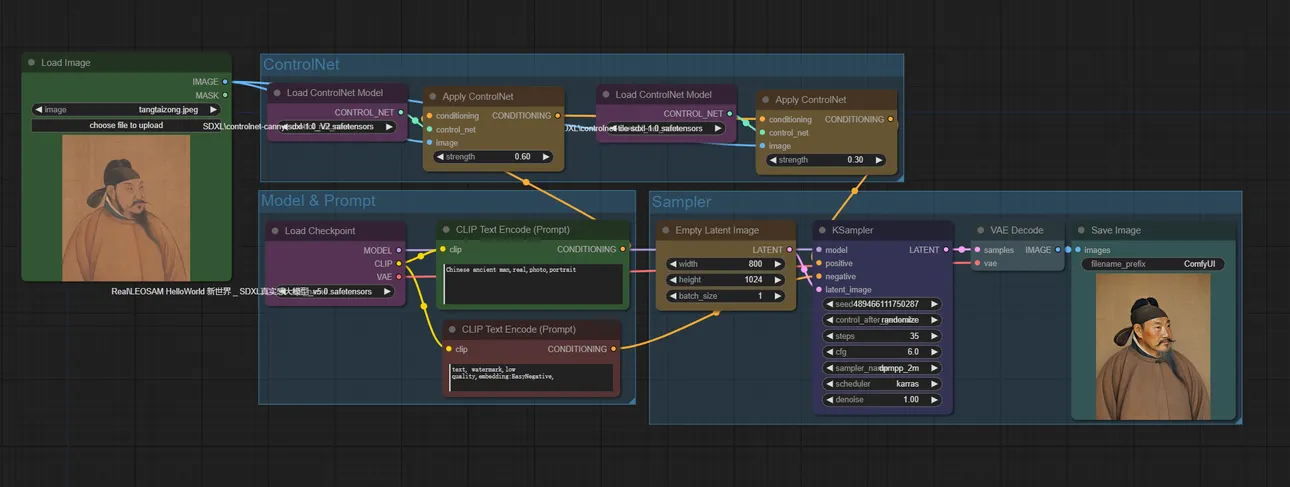Click the choose file to upload button
The width and height of the screenshot is (1290, 487).
coord(125,126)
